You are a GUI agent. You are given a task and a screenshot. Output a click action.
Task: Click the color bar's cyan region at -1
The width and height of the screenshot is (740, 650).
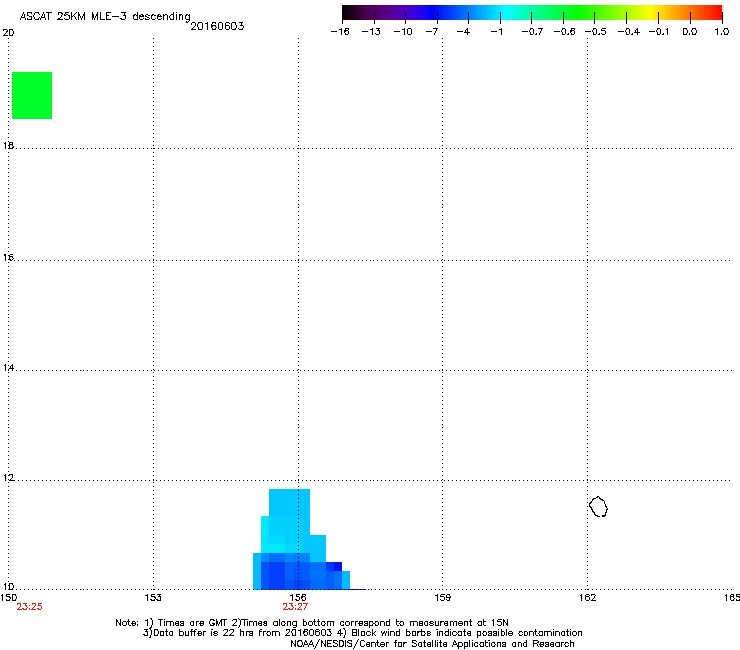pos(500,12)
